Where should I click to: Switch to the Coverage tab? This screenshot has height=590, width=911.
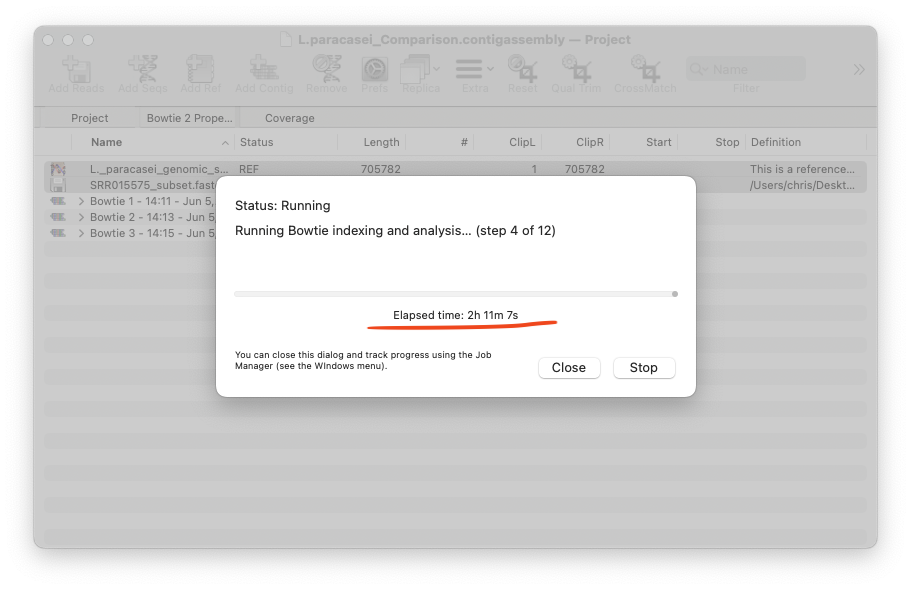tap(289, 118)
